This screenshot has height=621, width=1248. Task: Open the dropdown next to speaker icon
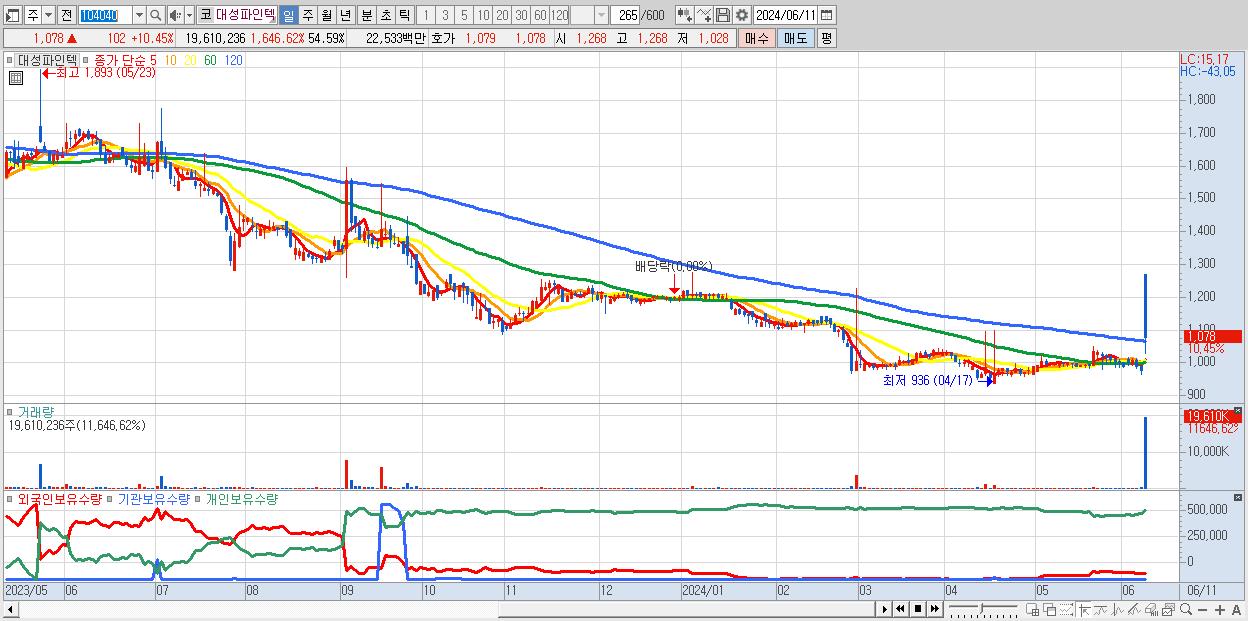click(x=189, y=15)
